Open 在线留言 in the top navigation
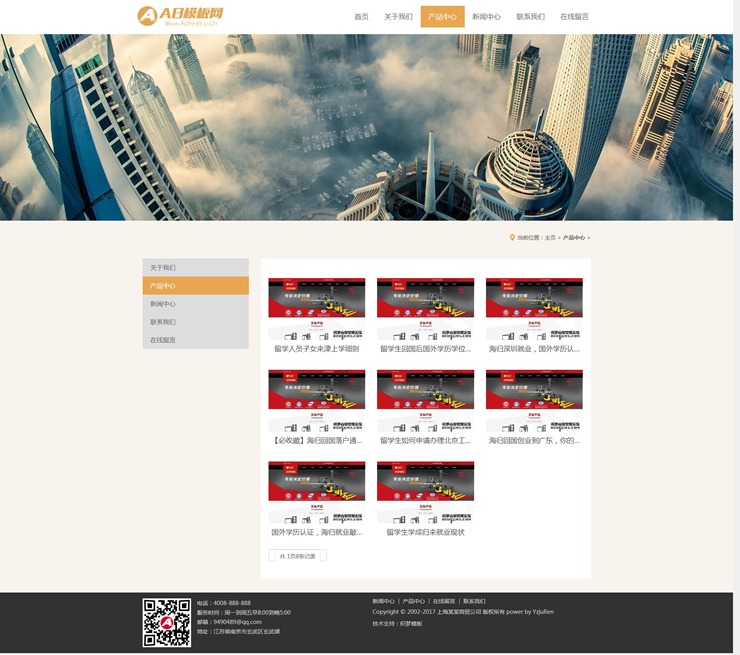This screenshot has height=655, width=740. (x=574, y=17)
